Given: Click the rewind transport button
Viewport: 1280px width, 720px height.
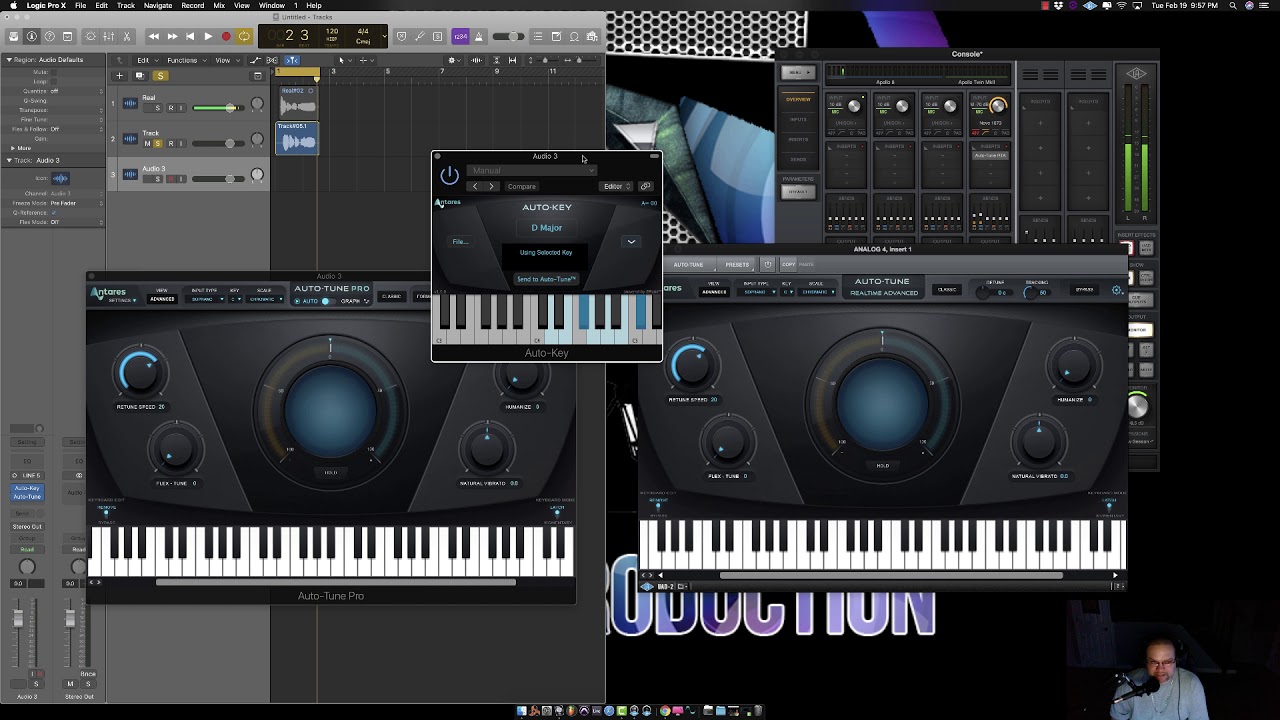Looking at the screenshot, I should coord(153,36).
